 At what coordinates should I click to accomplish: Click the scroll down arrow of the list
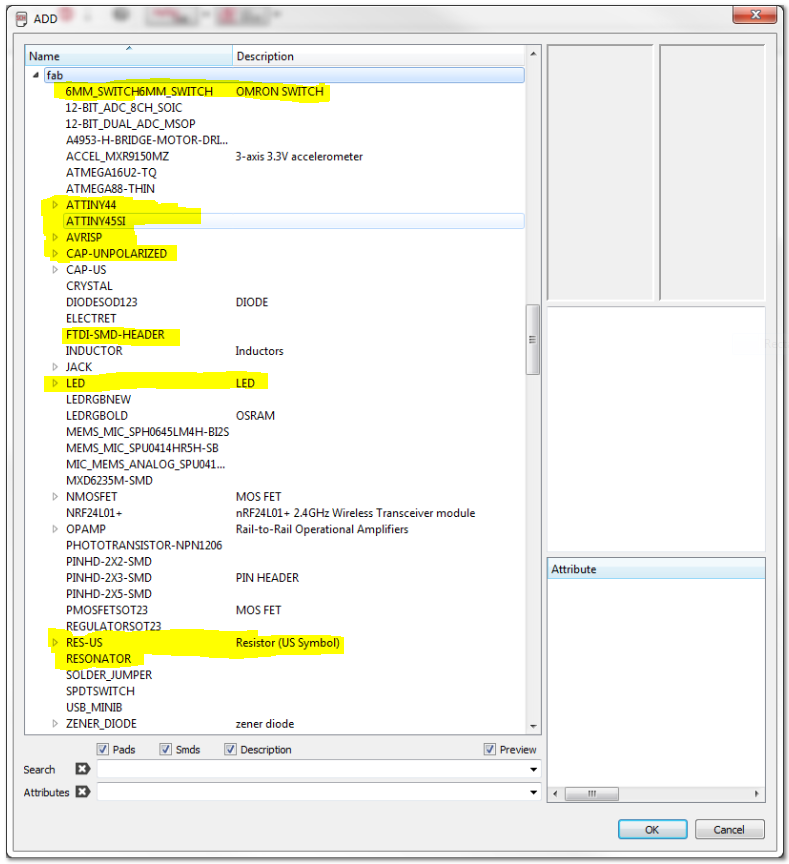pyautogui.click(x=533, y=726)
